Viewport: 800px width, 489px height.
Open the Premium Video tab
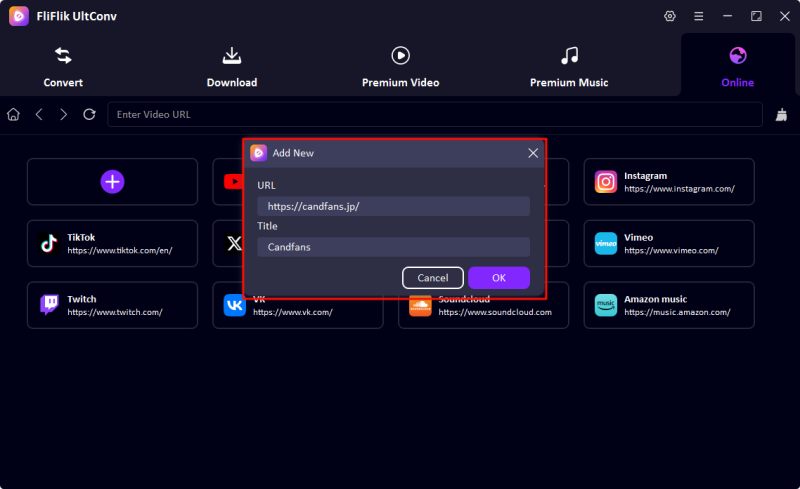pyautogui.click(x=401, y=67)
